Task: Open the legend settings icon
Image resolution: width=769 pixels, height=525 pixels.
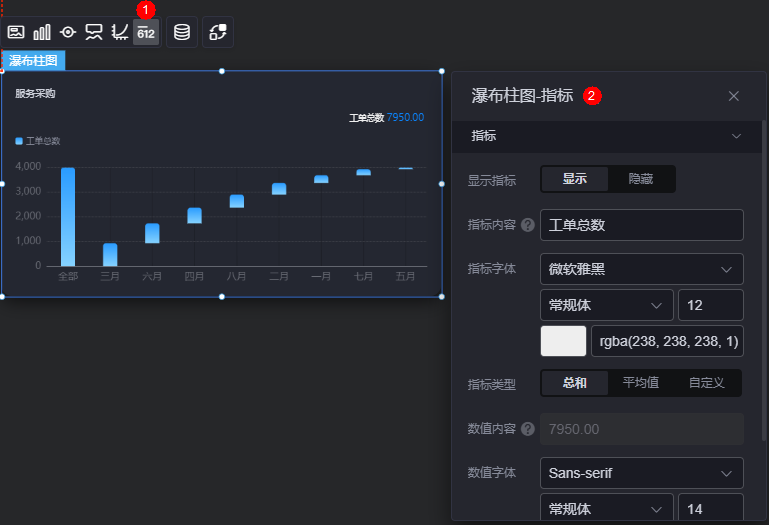Action: [94, 32]
